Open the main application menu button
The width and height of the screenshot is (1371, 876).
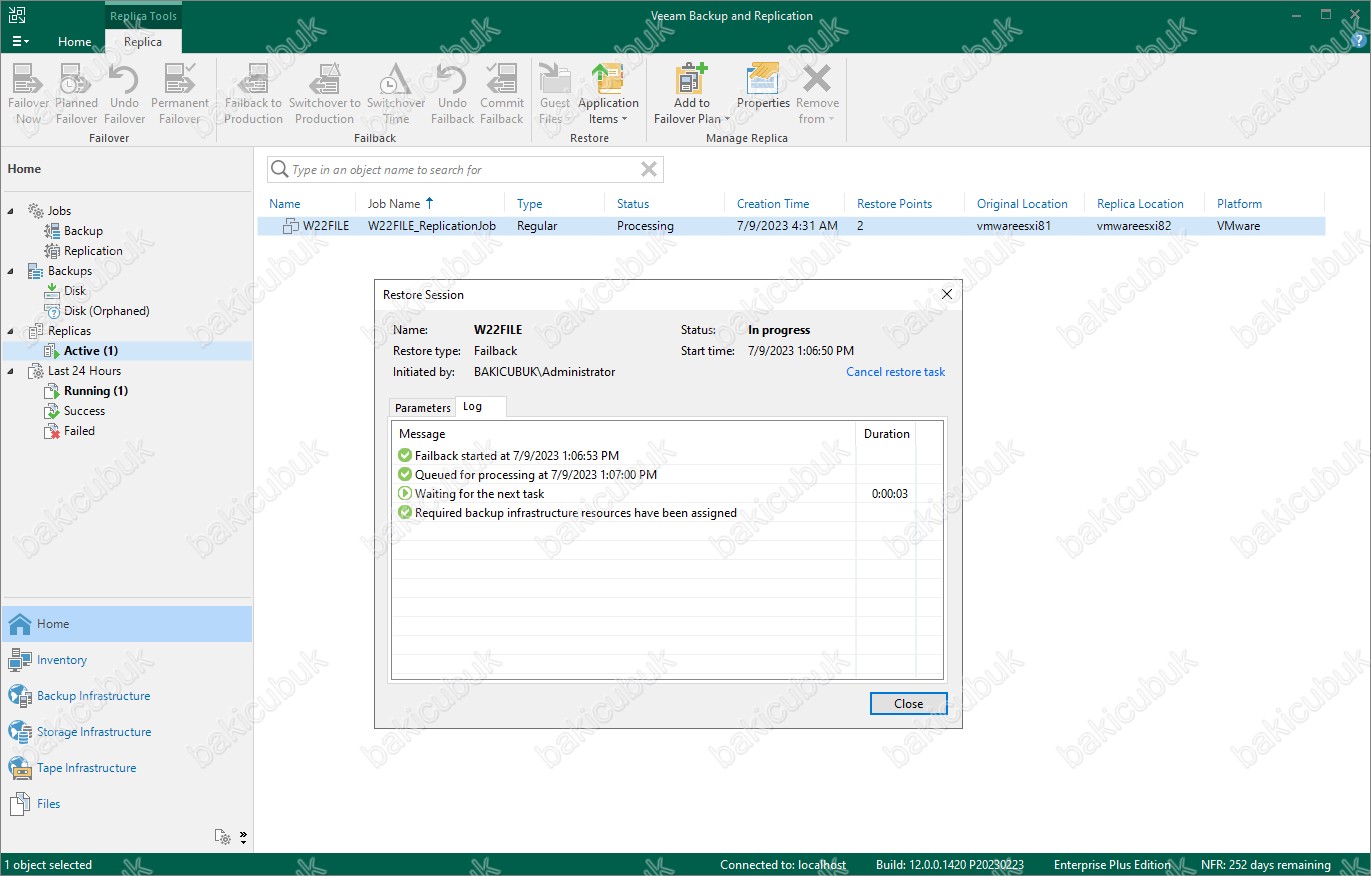click(x=20, y=42)
